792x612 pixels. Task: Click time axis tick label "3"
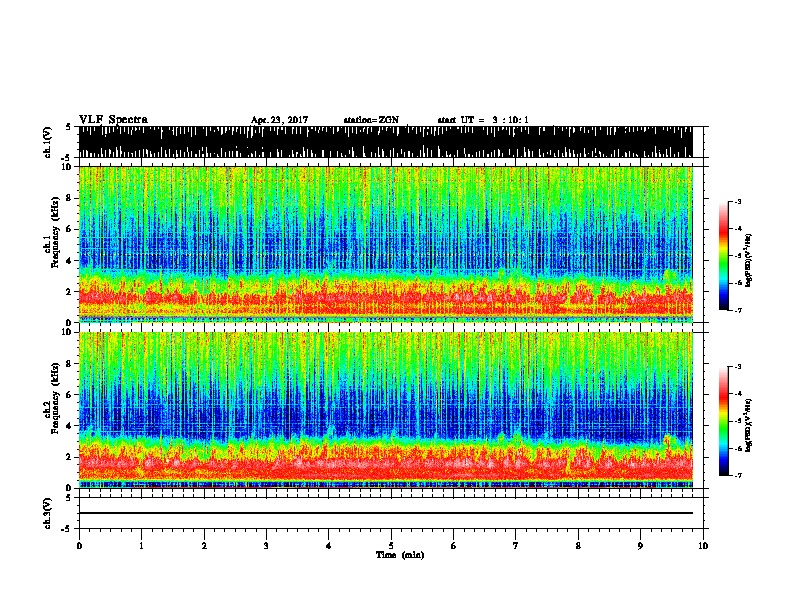coord(266,546)
